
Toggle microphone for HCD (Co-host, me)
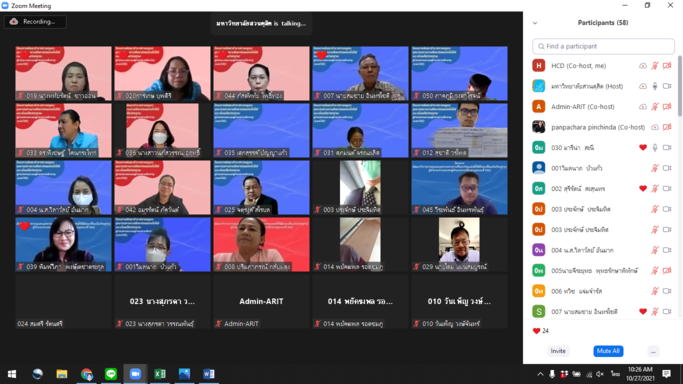655,66
